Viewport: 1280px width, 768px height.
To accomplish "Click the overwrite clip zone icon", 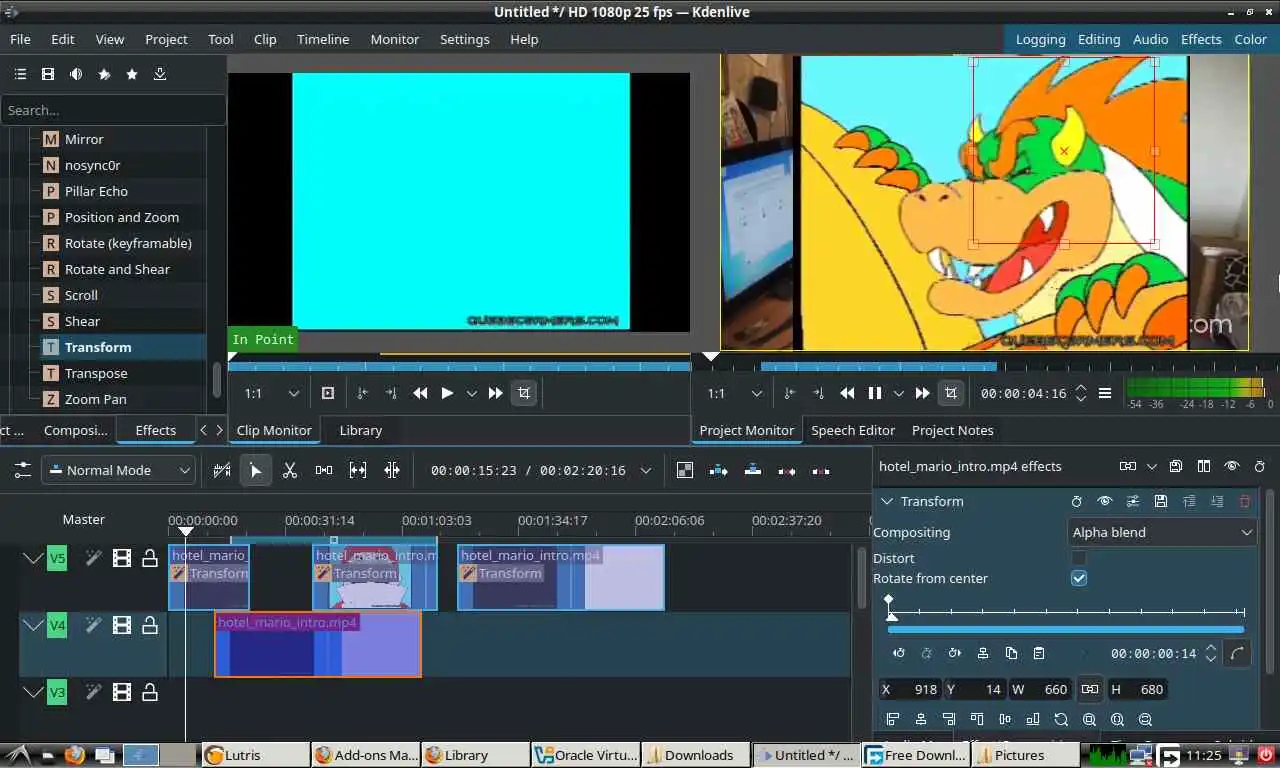I will tap(753, 470).
